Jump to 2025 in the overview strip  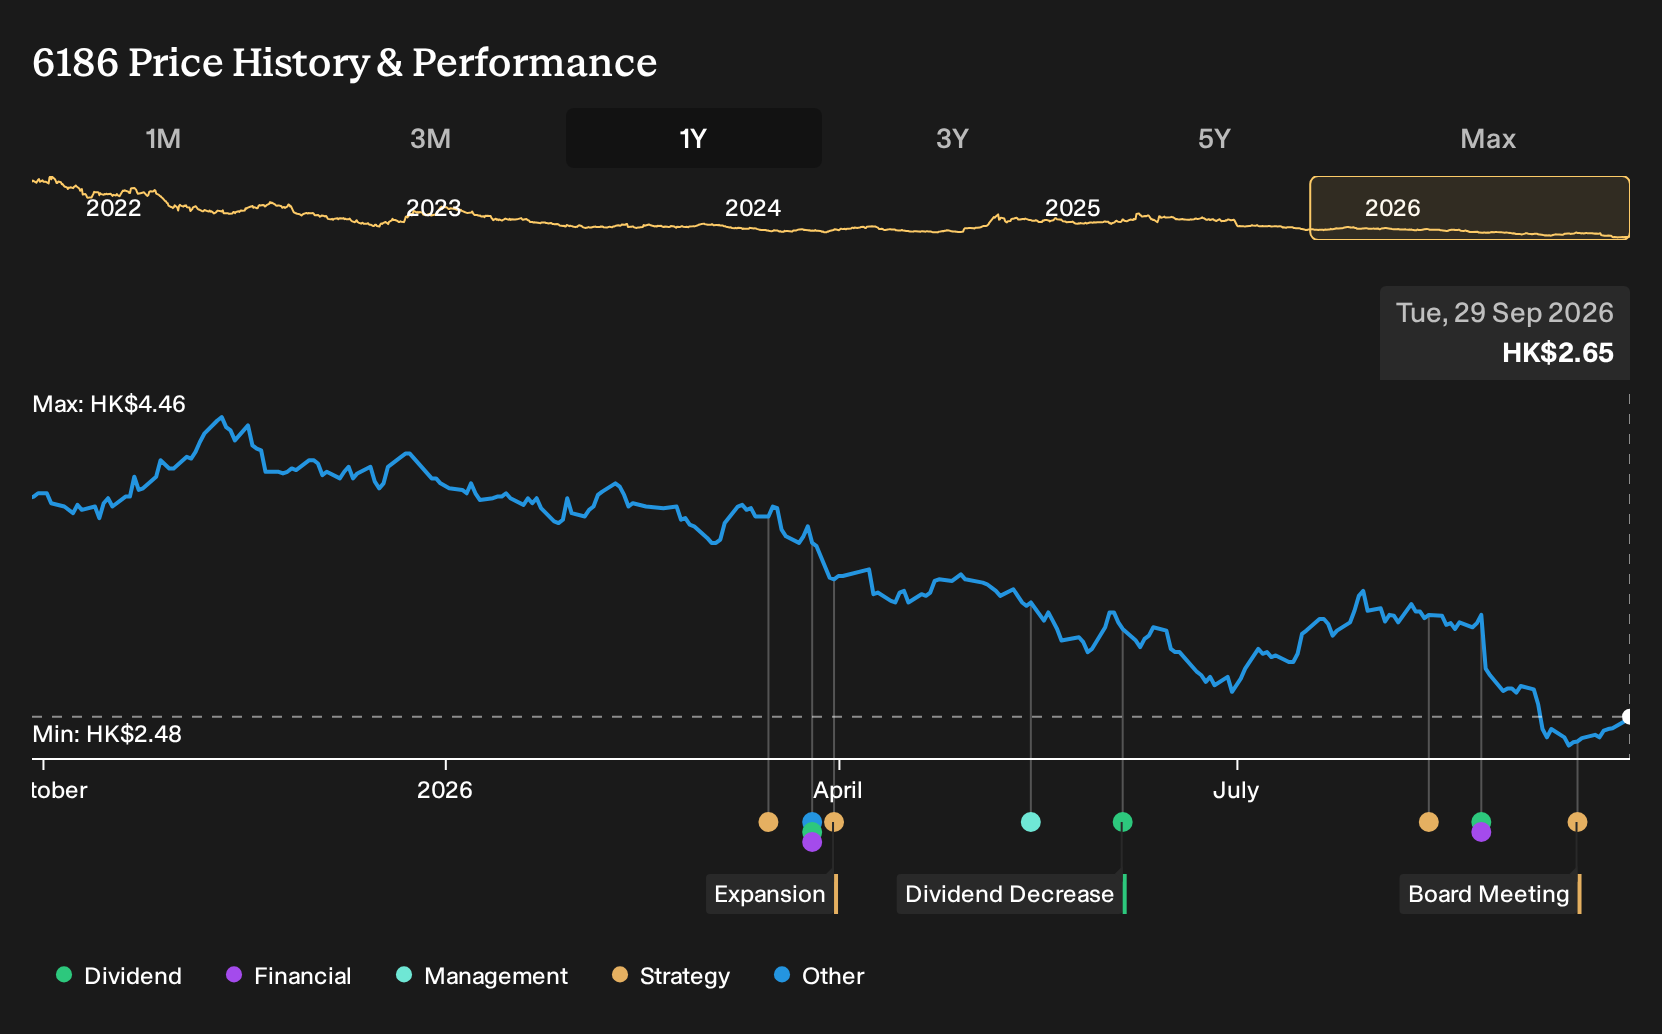click(1072, 208)
